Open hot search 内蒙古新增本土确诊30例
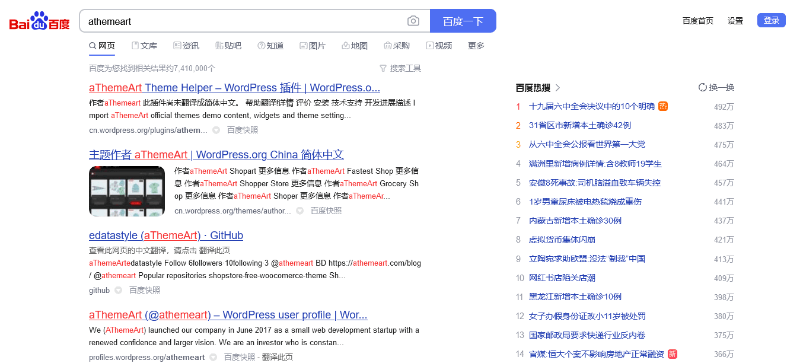 point(575,221)
